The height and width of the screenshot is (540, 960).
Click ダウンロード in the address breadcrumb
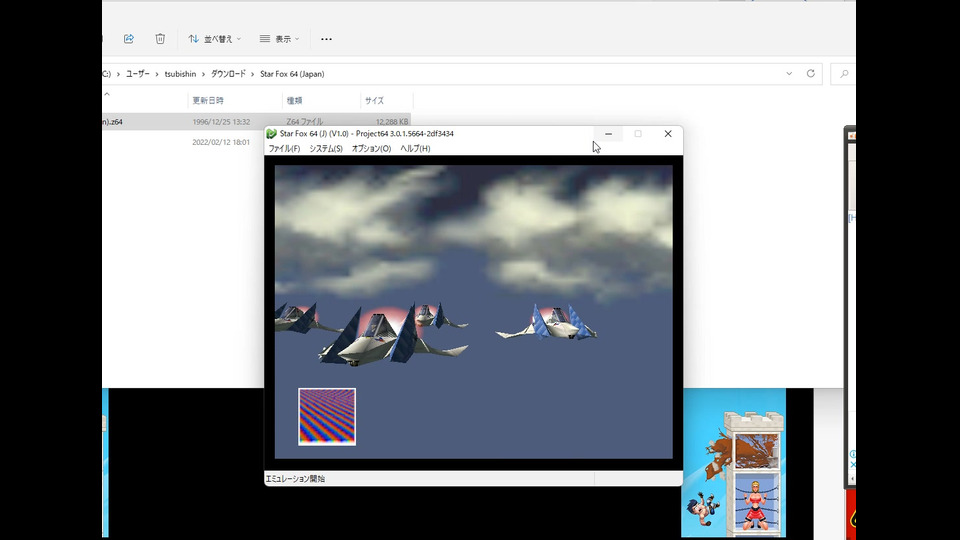228,74
